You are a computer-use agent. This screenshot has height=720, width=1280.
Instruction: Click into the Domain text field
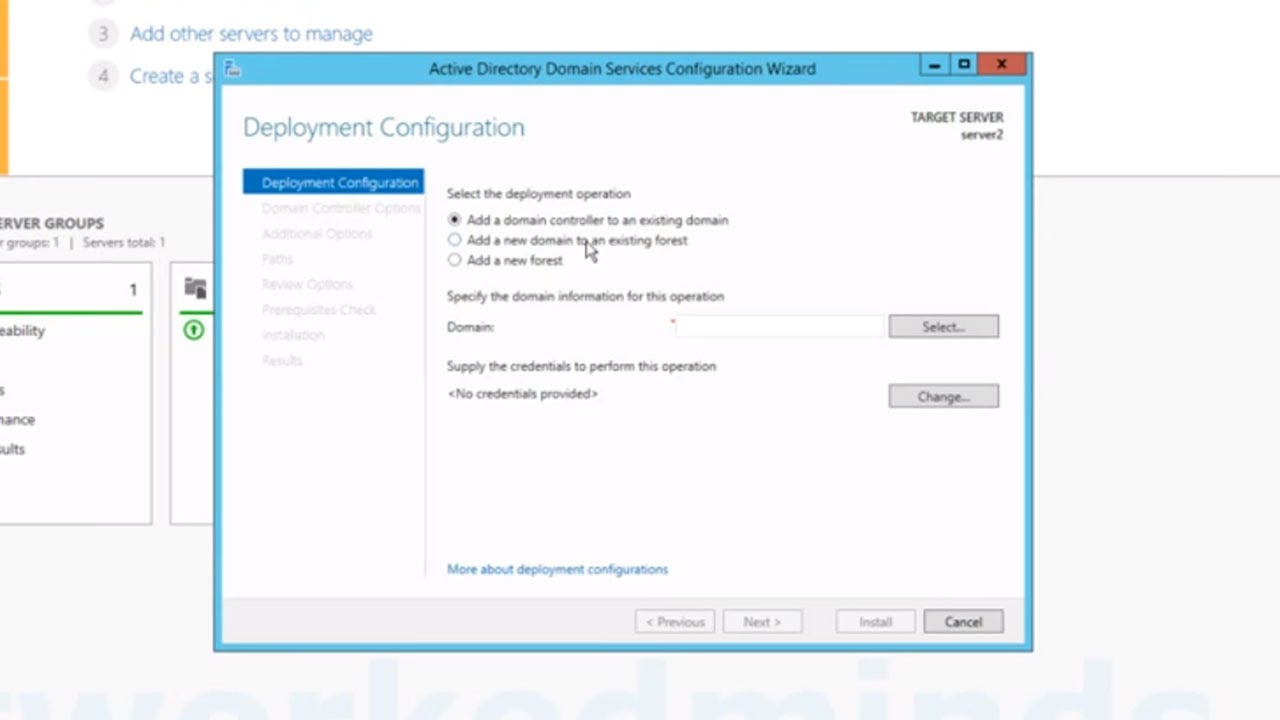782,327
